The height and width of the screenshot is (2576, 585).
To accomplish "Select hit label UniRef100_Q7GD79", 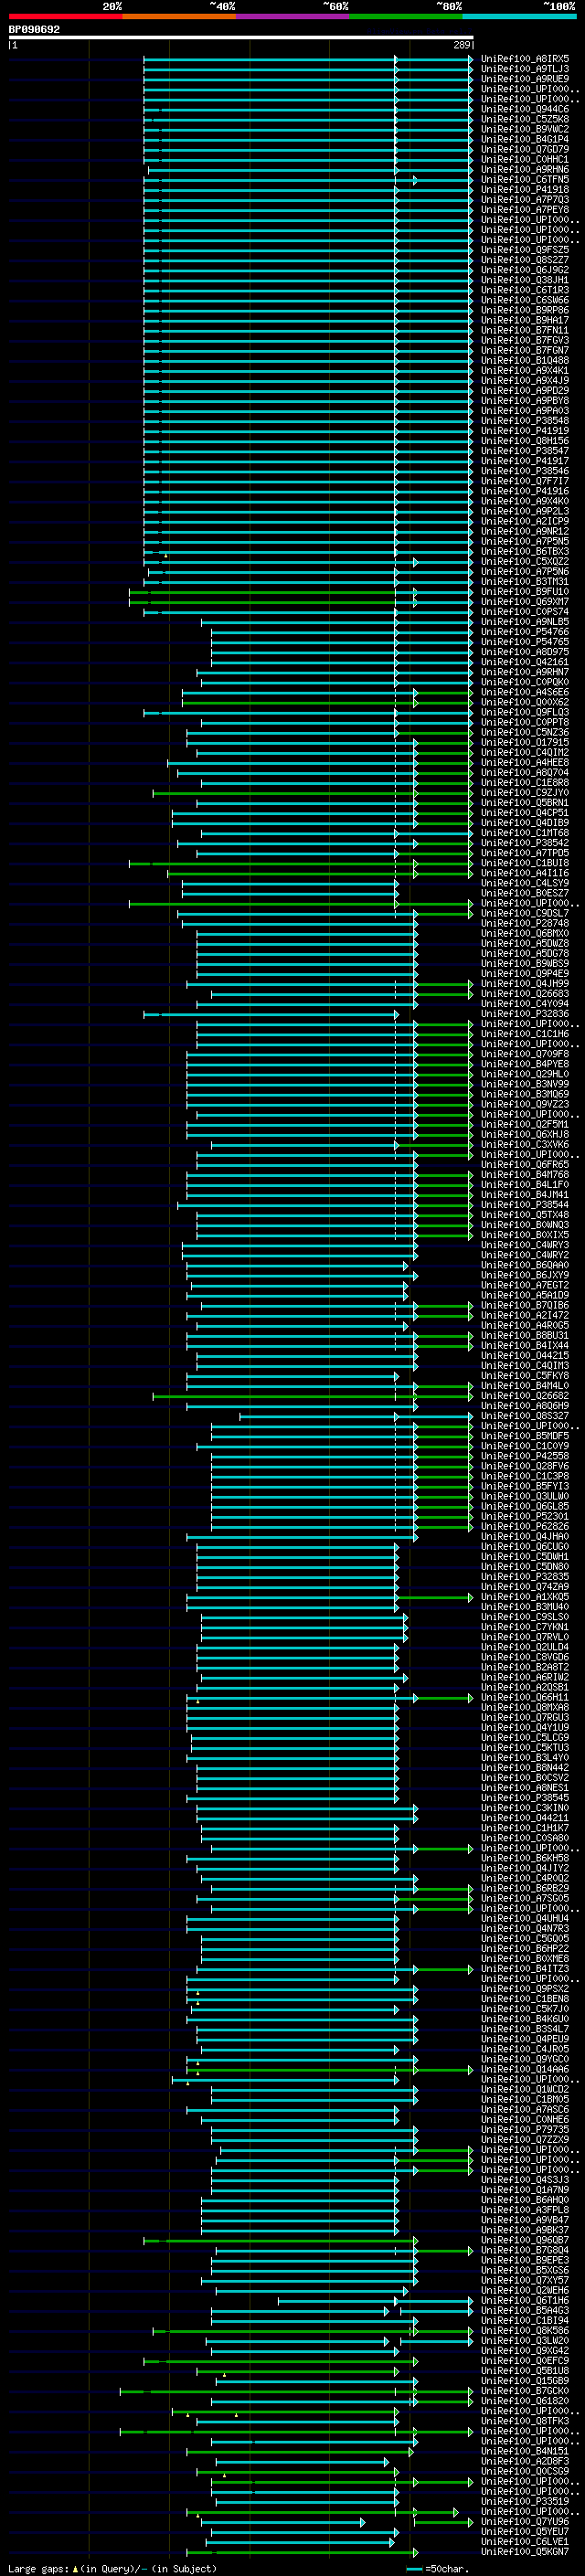I will pos(525,149).
